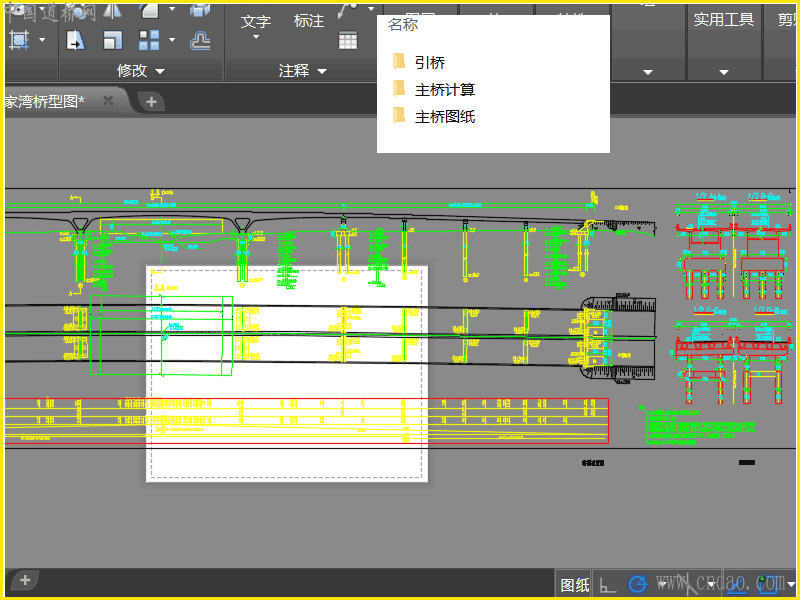Select the Scale tool icon
Image resolution: width=800 pixels, height=600 pixels.
pos(112,40)
